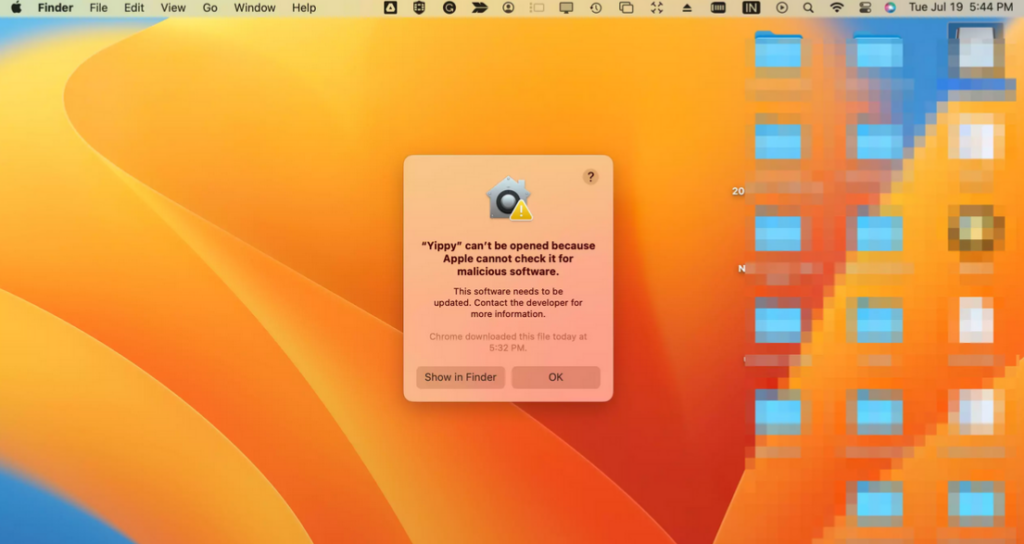Open the Finder menu
This screenshot has height=544, width=1024.
coord(56,8)
